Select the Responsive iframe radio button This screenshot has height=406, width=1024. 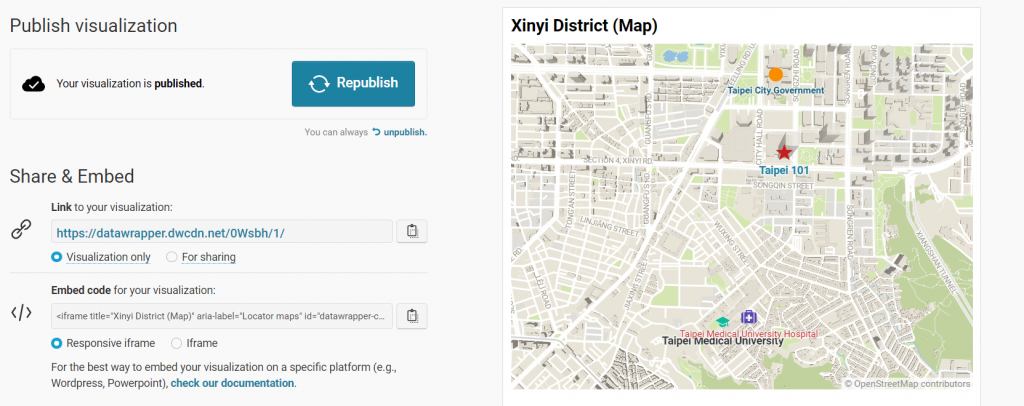57,343
